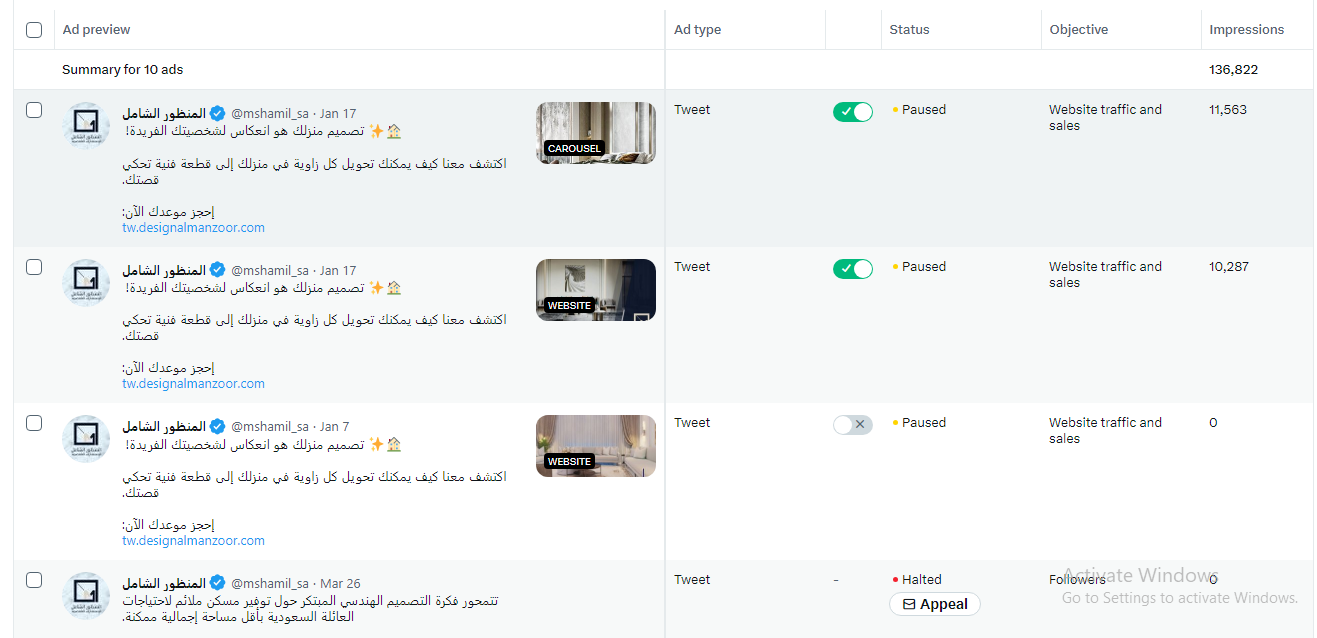Open the Jan 17 Website ad thumbnail
This screenshot has width=1317, height=638.
[x=596, y=290]
